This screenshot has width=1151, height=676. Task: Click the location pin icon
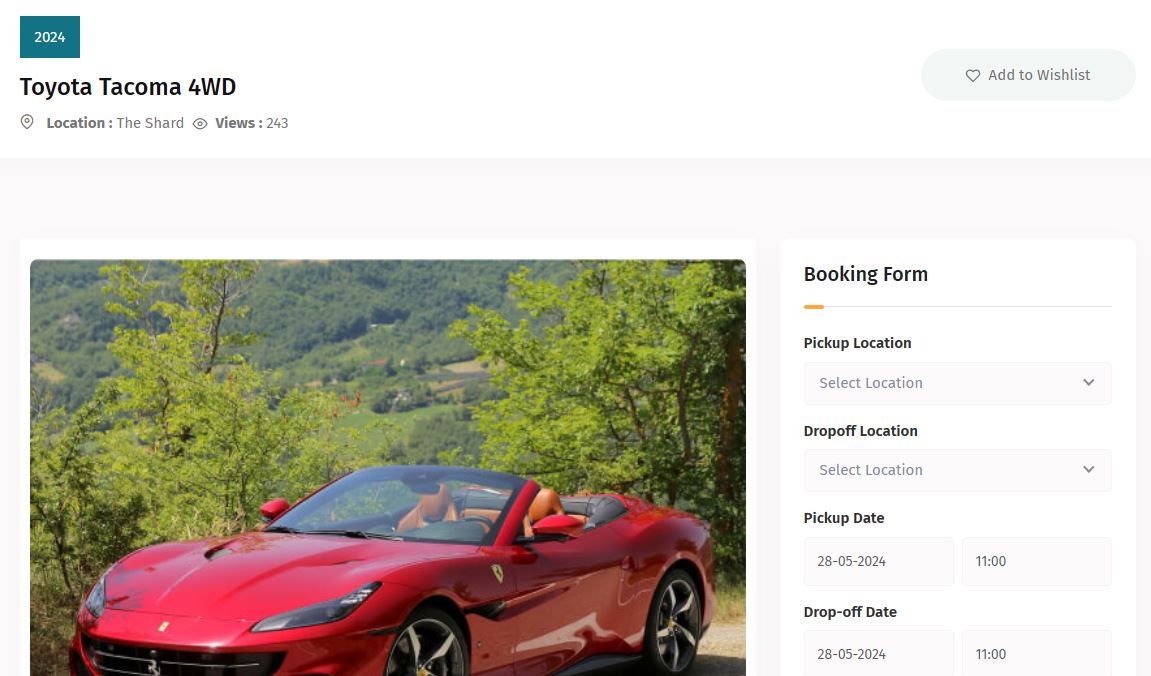tap(27, 122)
